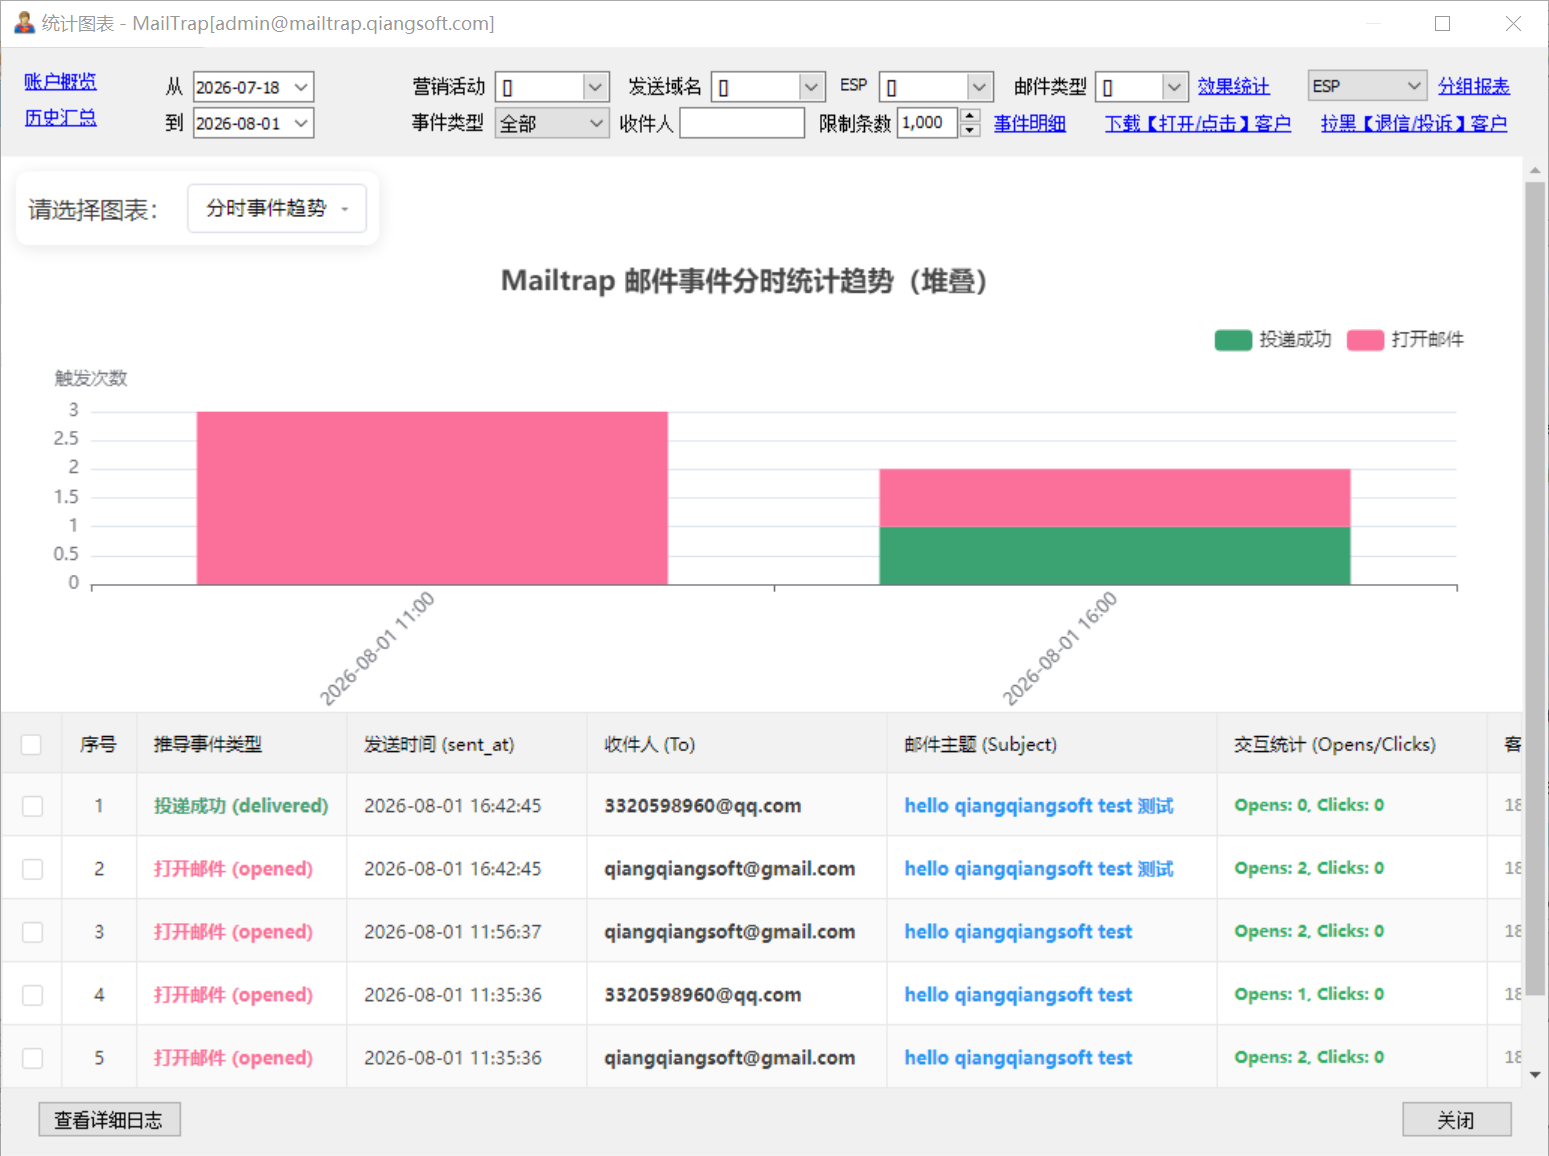Maximize the 统计图表 window
This screenshot has height=1156, width=1549.
pyautogui.click(x=1442, y=23)
